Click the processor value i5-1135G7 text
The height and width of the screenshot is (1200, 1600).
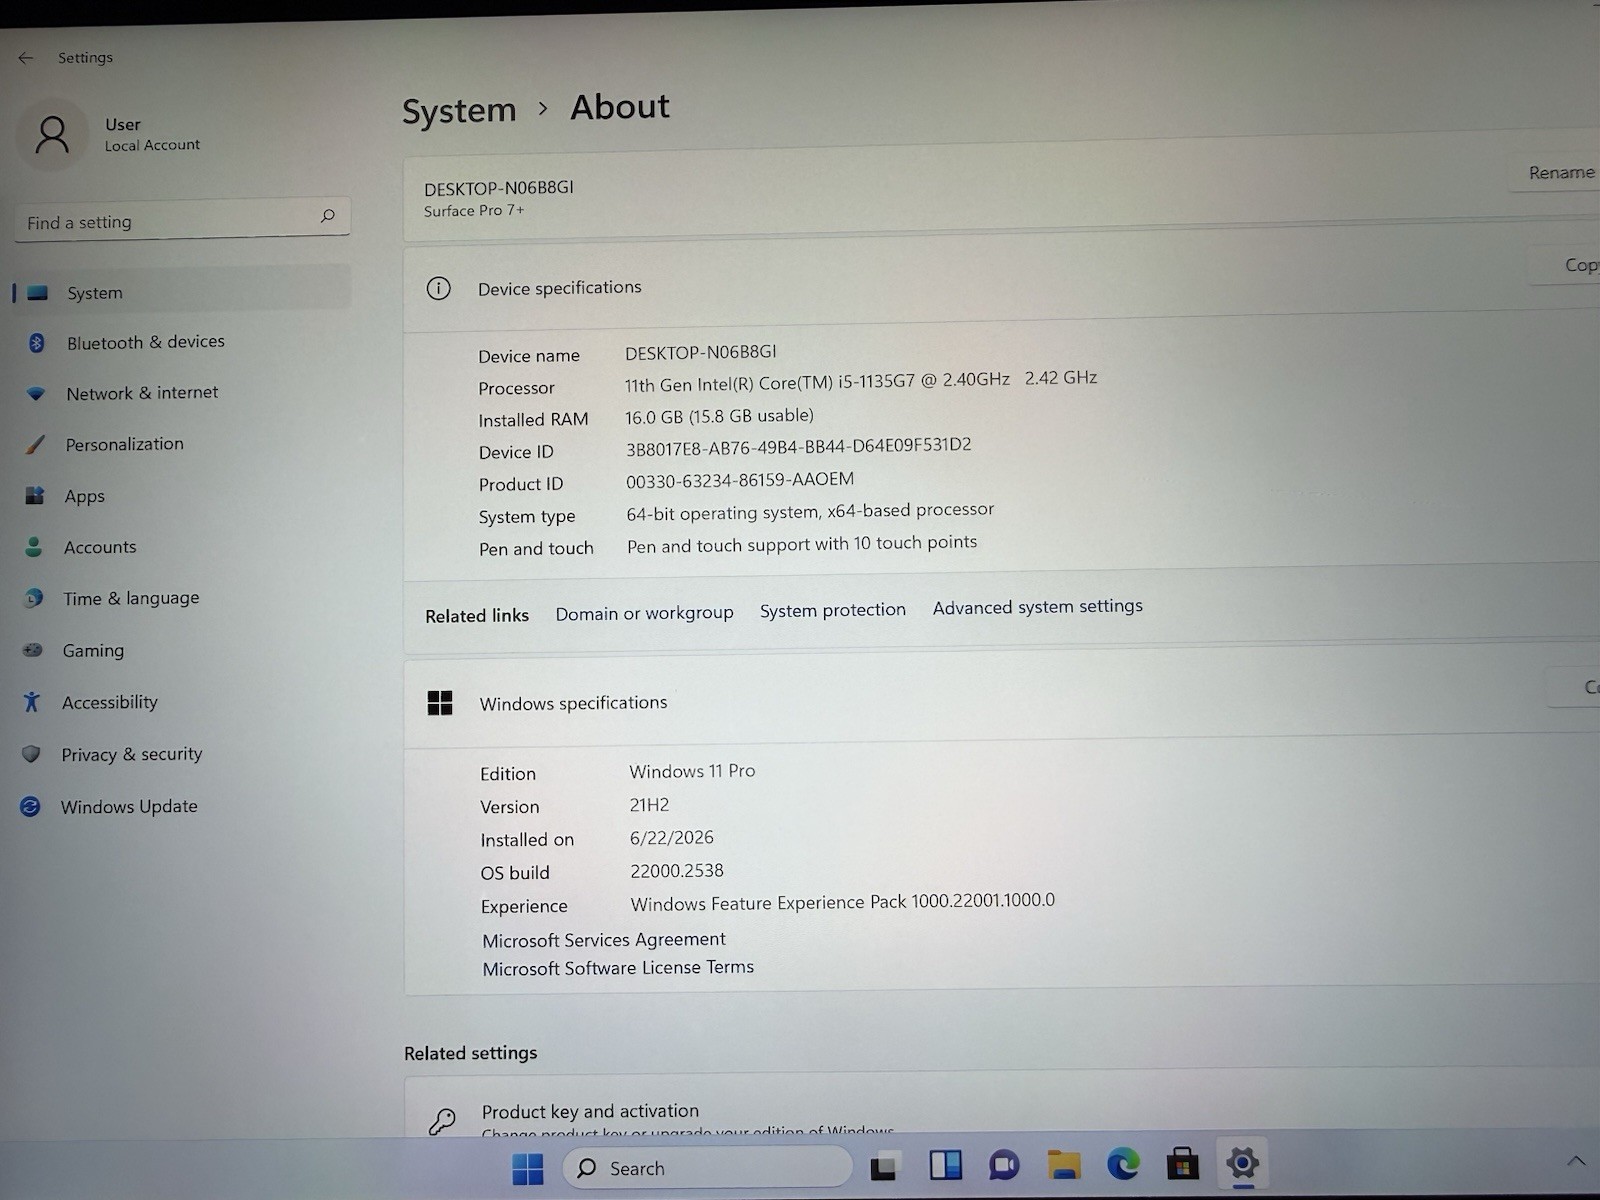pos(861,381)
